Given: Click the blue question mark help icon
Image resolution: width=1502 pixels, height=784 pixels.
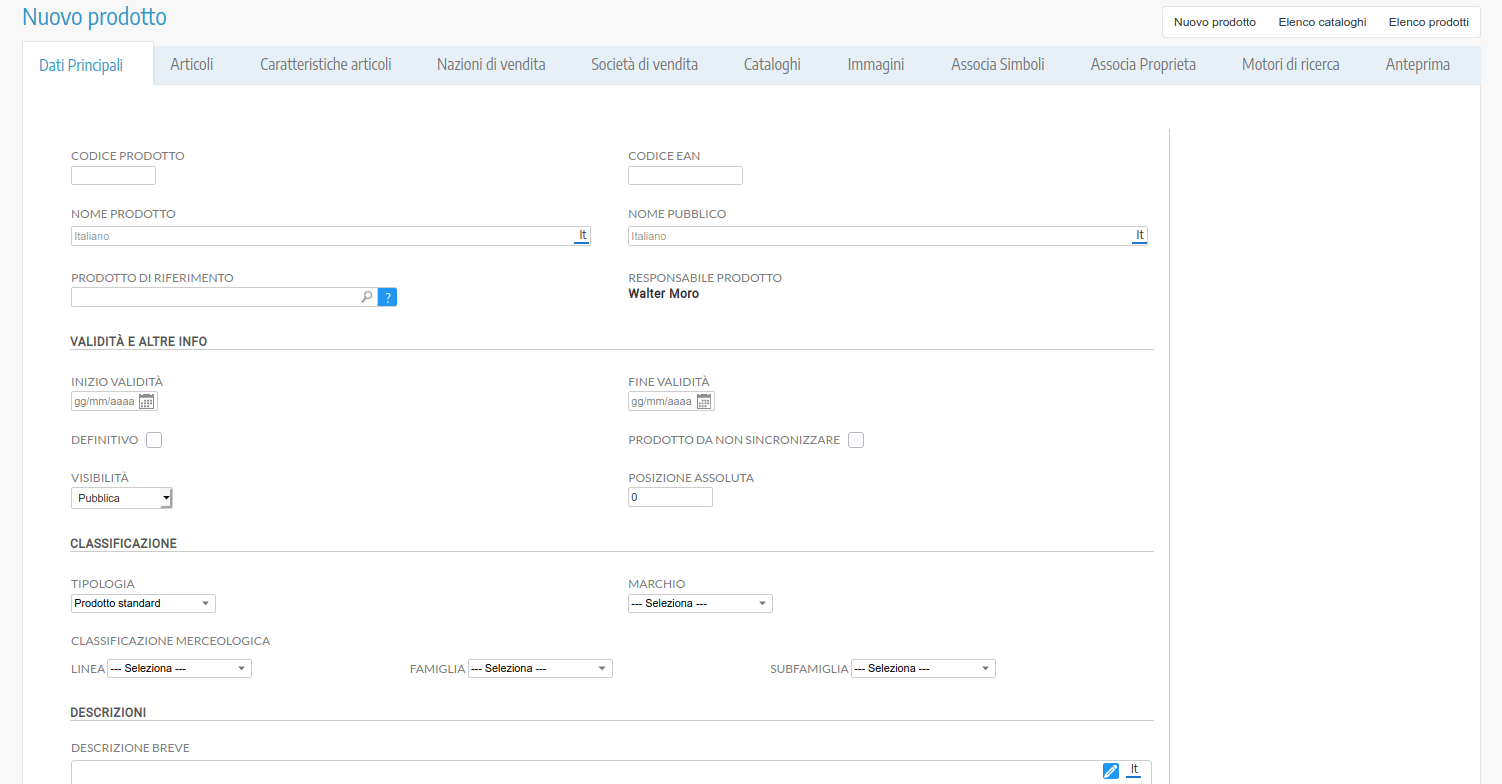Looking at the screenshot, I should click(x=387, y=297).
